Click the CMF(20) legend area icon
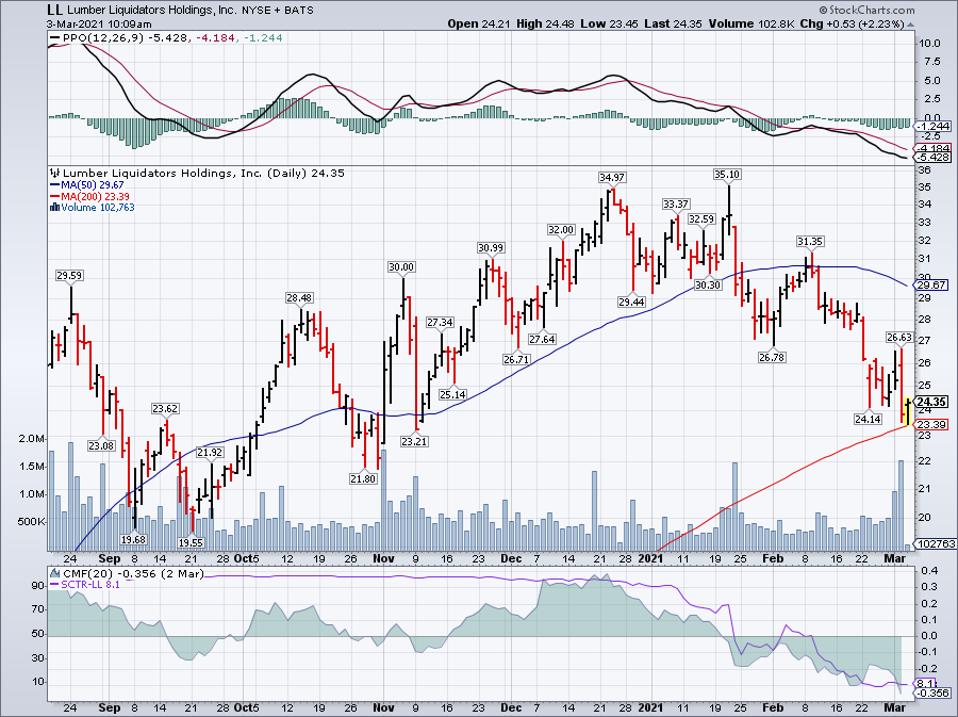 click(55, 573)
